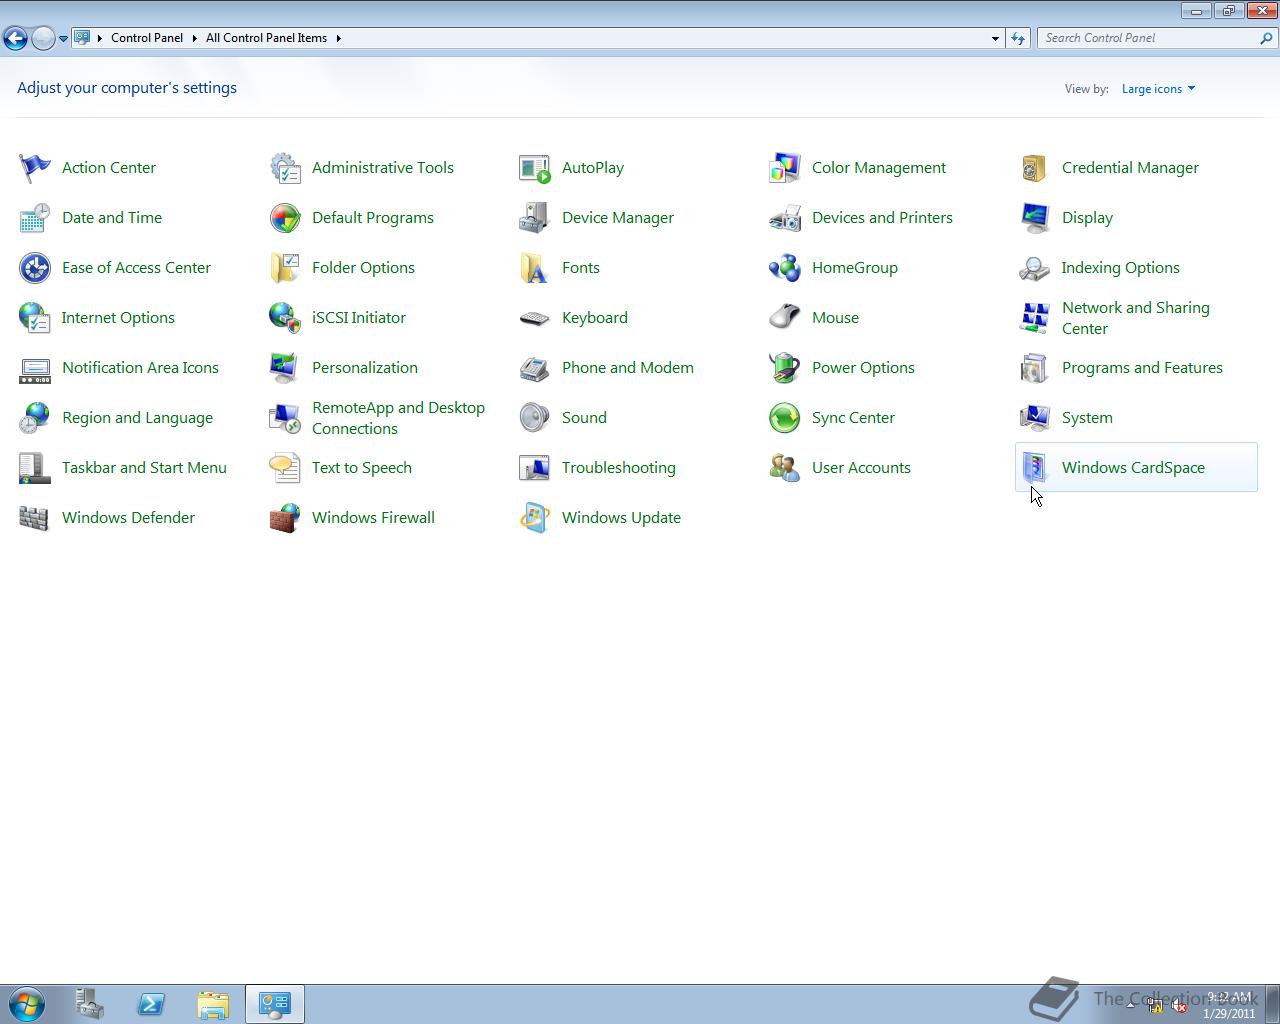Screen dimensions: 1280x1024
Task: Open the Windows Defender icon
Action: (35, 518)
